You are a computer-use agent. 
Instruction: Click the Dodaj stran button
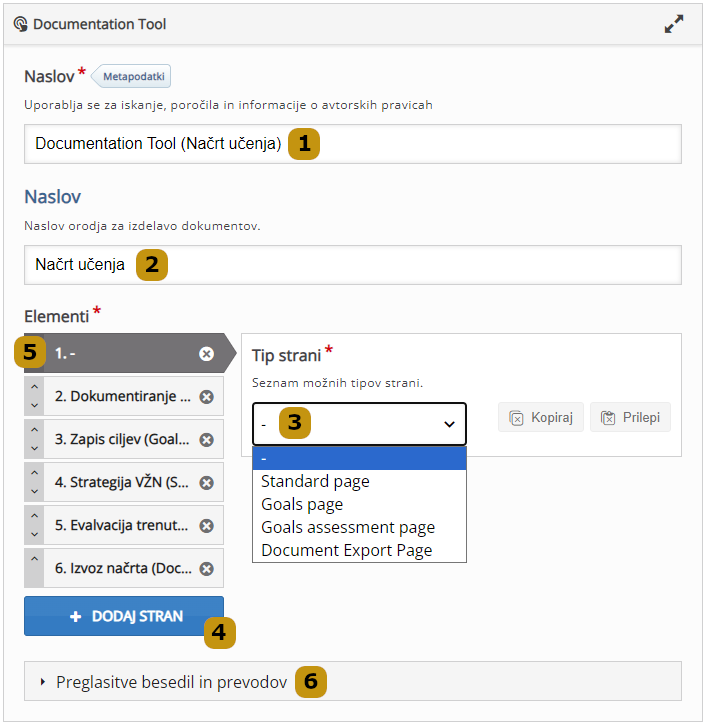[x=124, y=616]
